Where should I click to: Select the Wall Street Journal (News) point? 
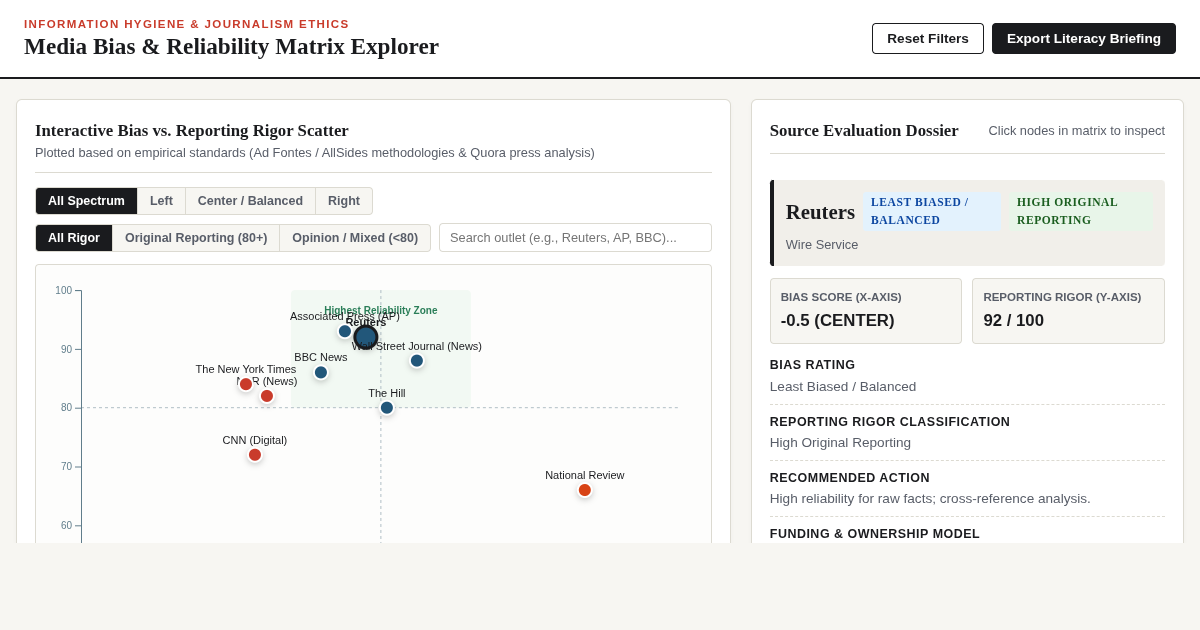tap(417, 360)
